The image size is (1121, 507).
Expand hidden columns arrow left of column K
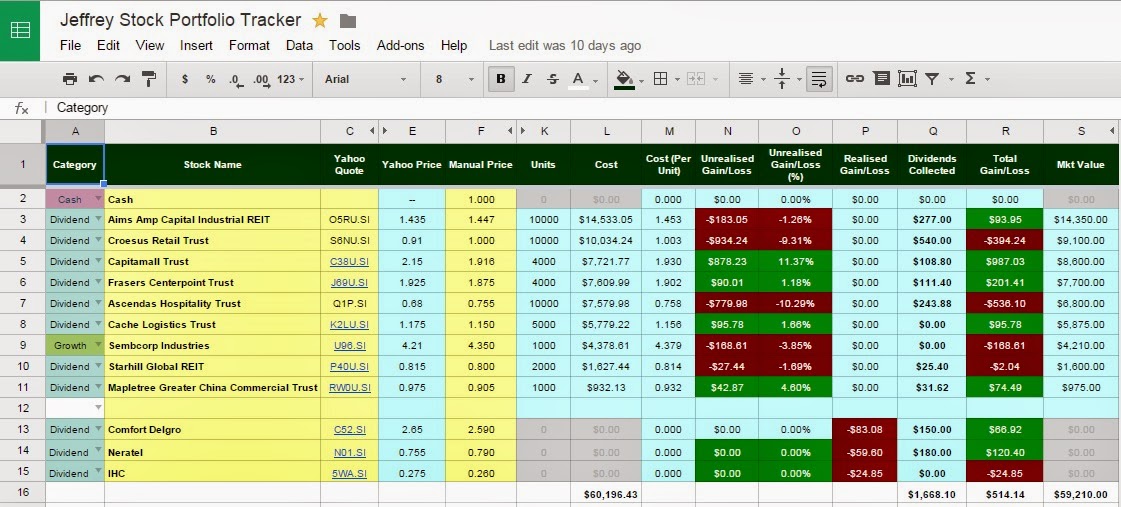click(523, 131)
